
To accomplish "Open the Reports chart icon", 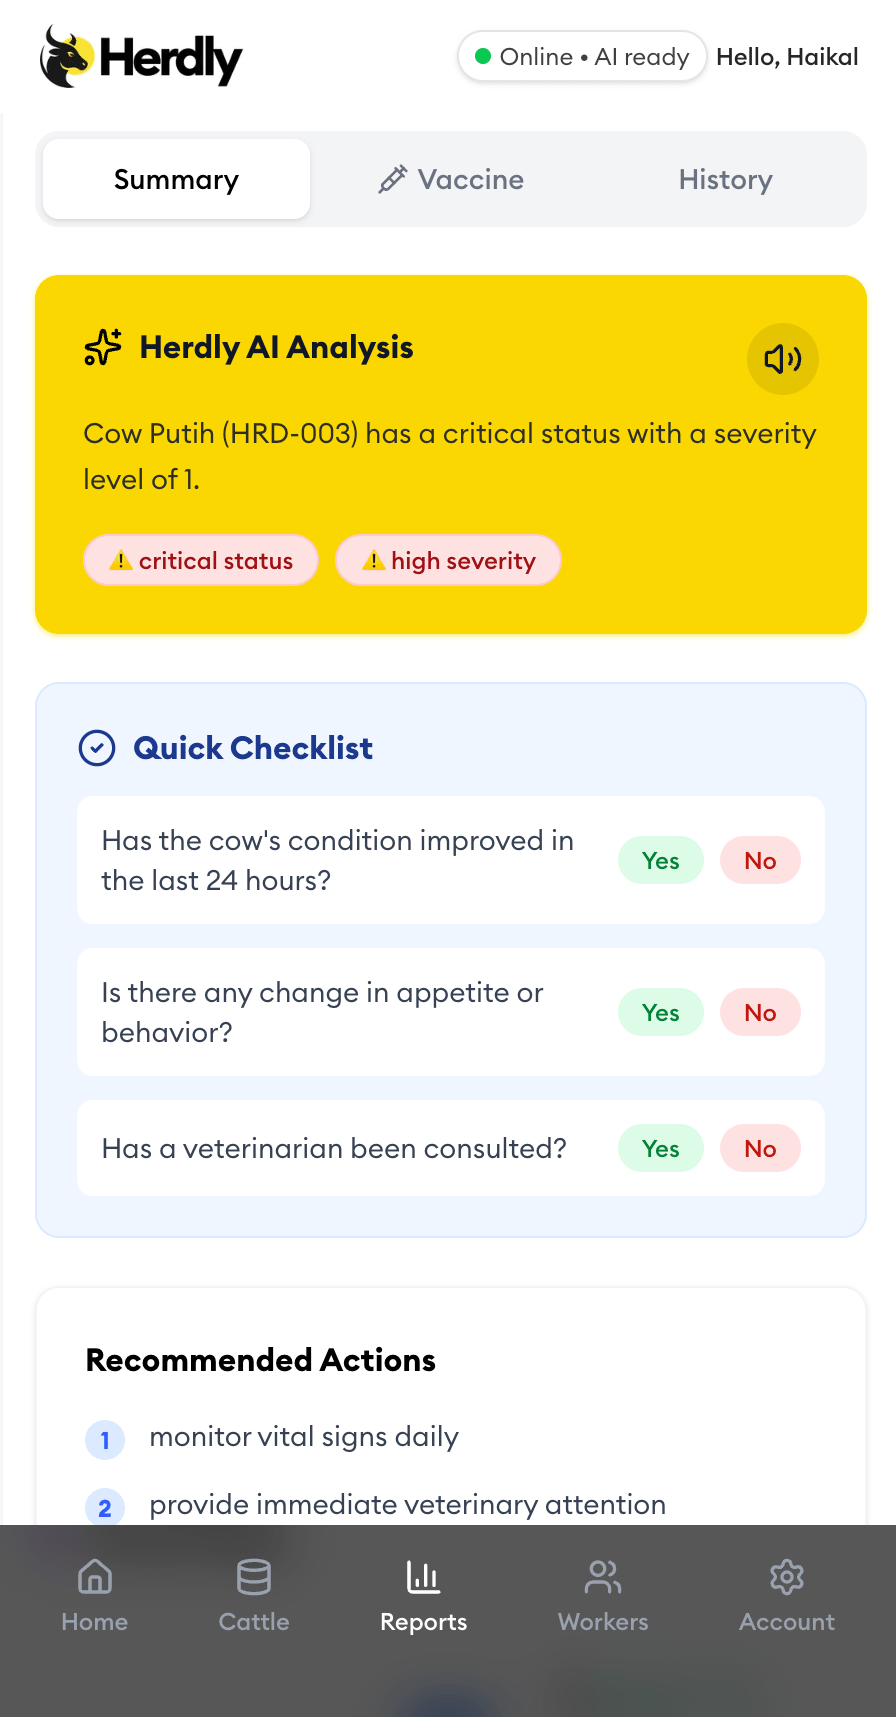I will tap(424, 1578).
